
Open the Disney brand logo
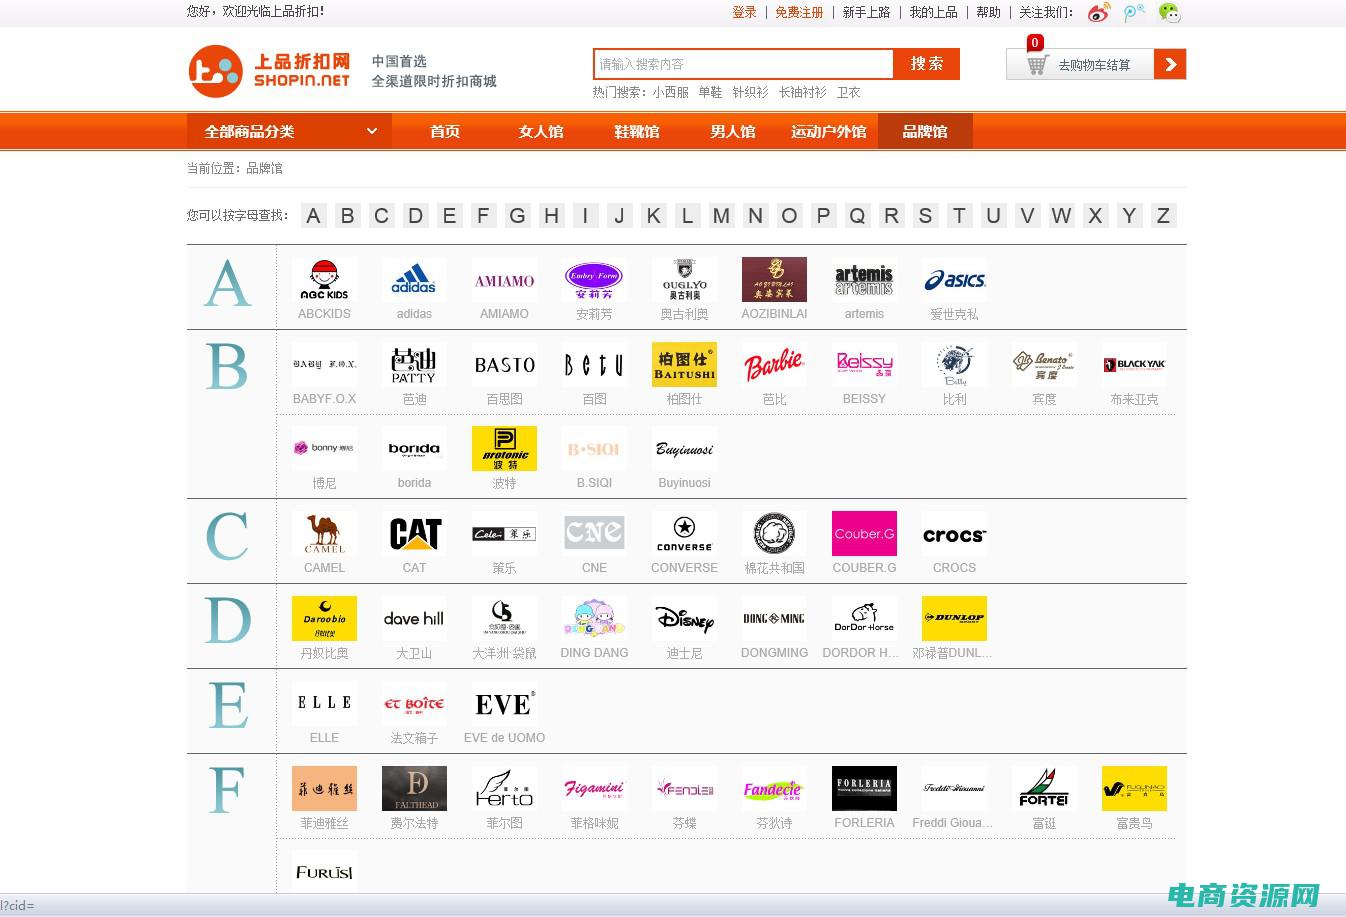[684, 619]
